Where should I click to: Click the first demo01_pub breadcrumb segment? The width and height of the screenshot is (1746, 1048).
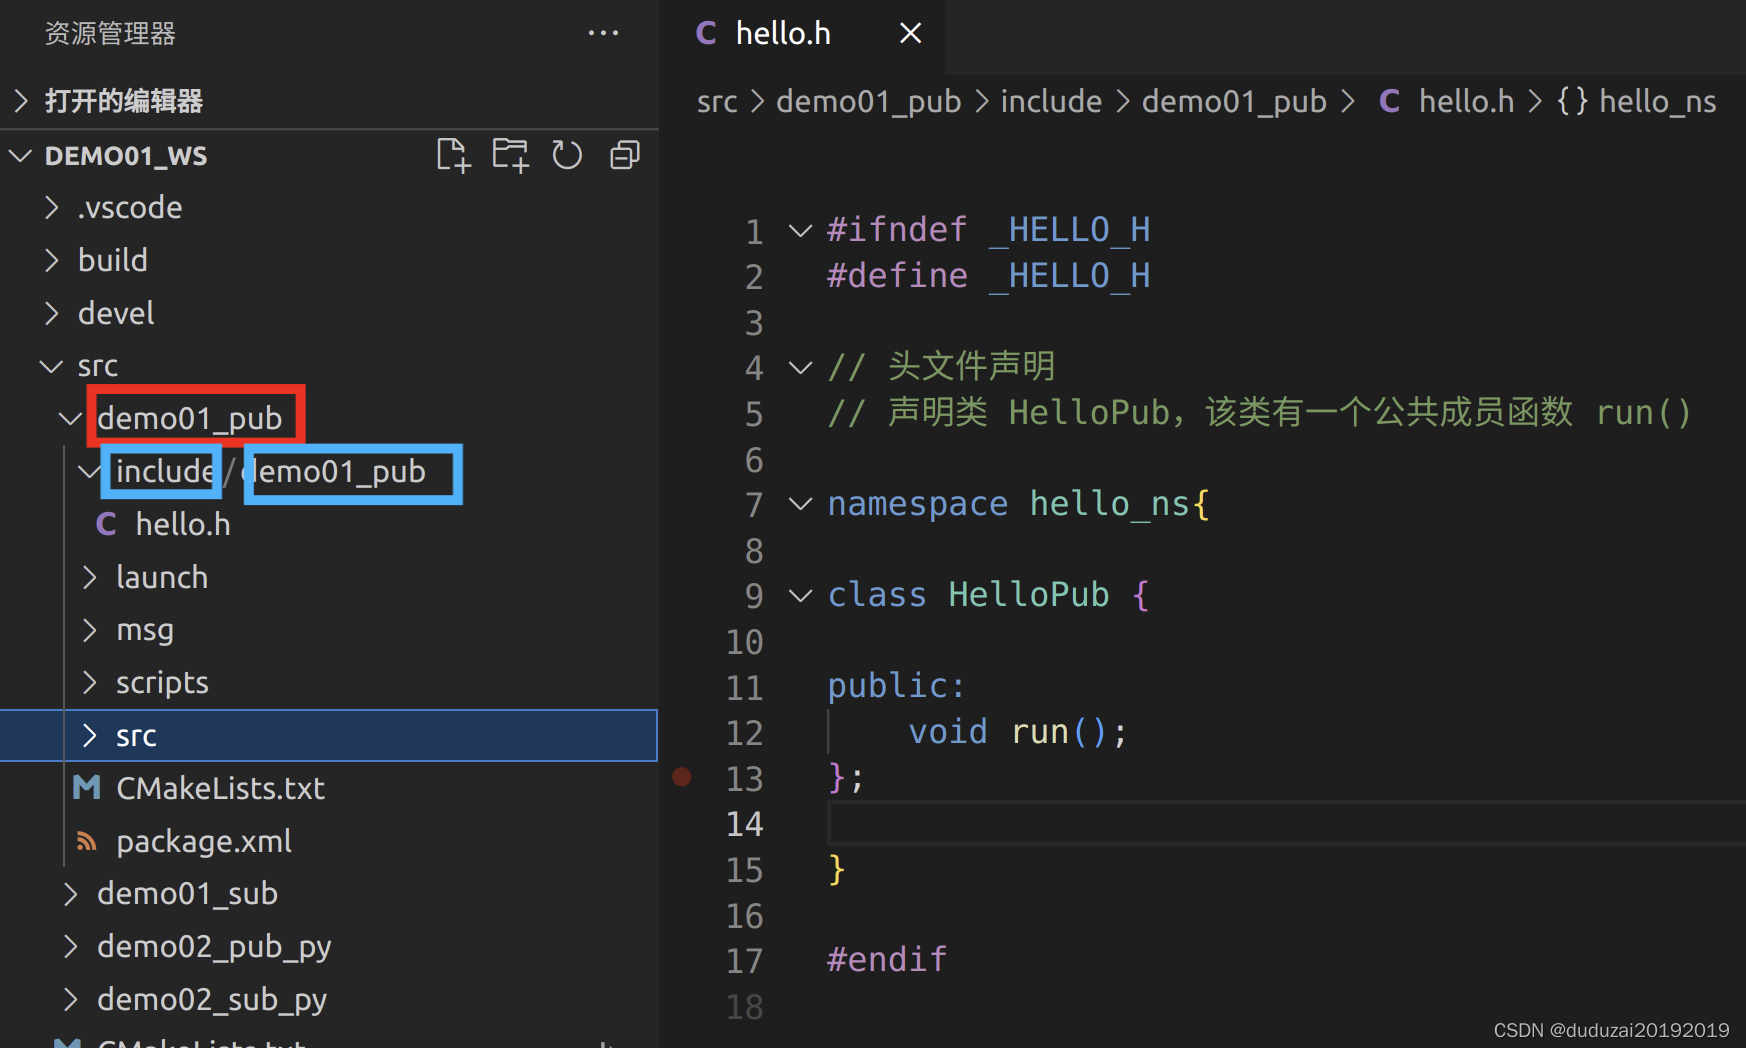(868, 101)
